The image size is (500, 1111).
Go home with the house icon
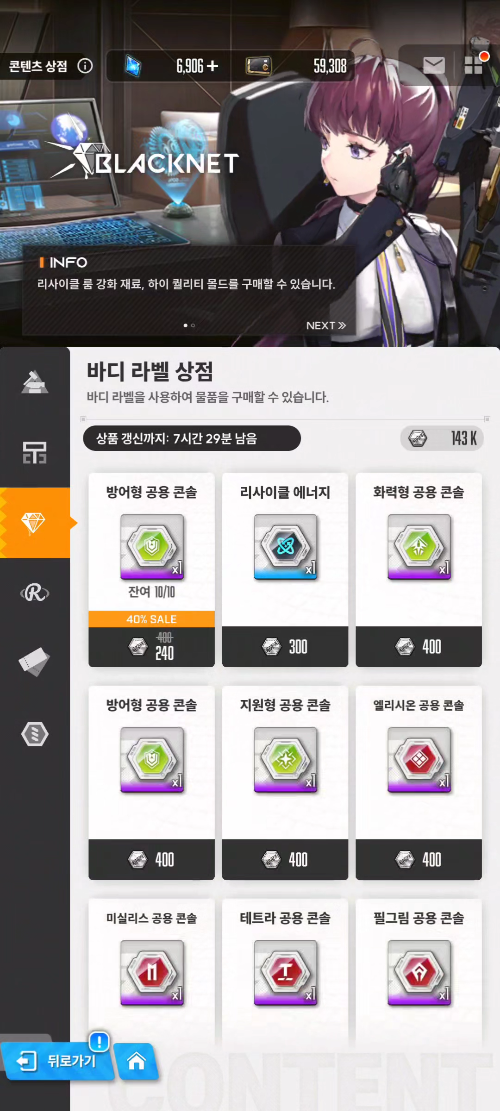[x=135, y=1061]
